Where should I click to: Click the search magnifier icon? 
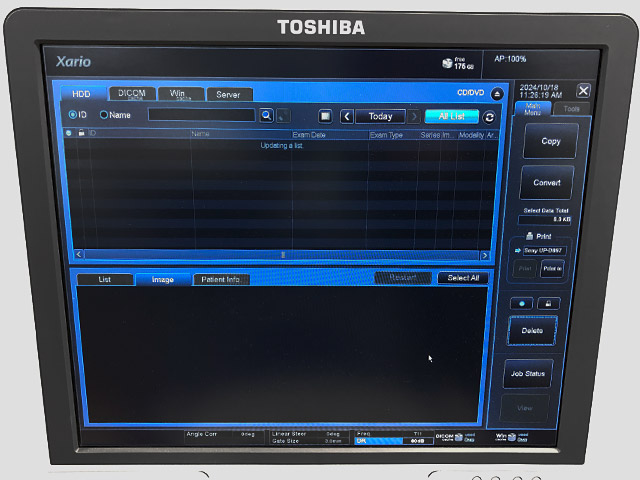tap(267, 116)
